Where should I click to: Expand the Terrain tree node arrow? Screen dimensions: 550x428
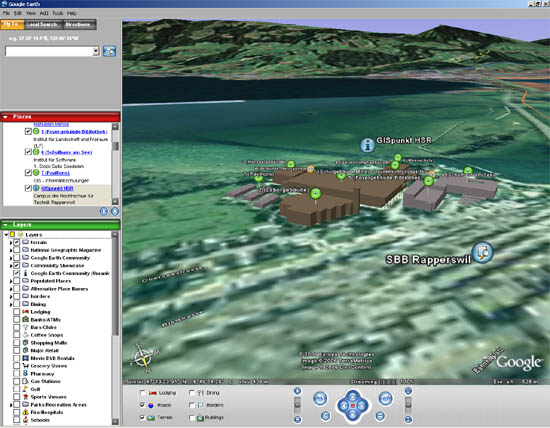pyautogui.click(x=11, y=242)
